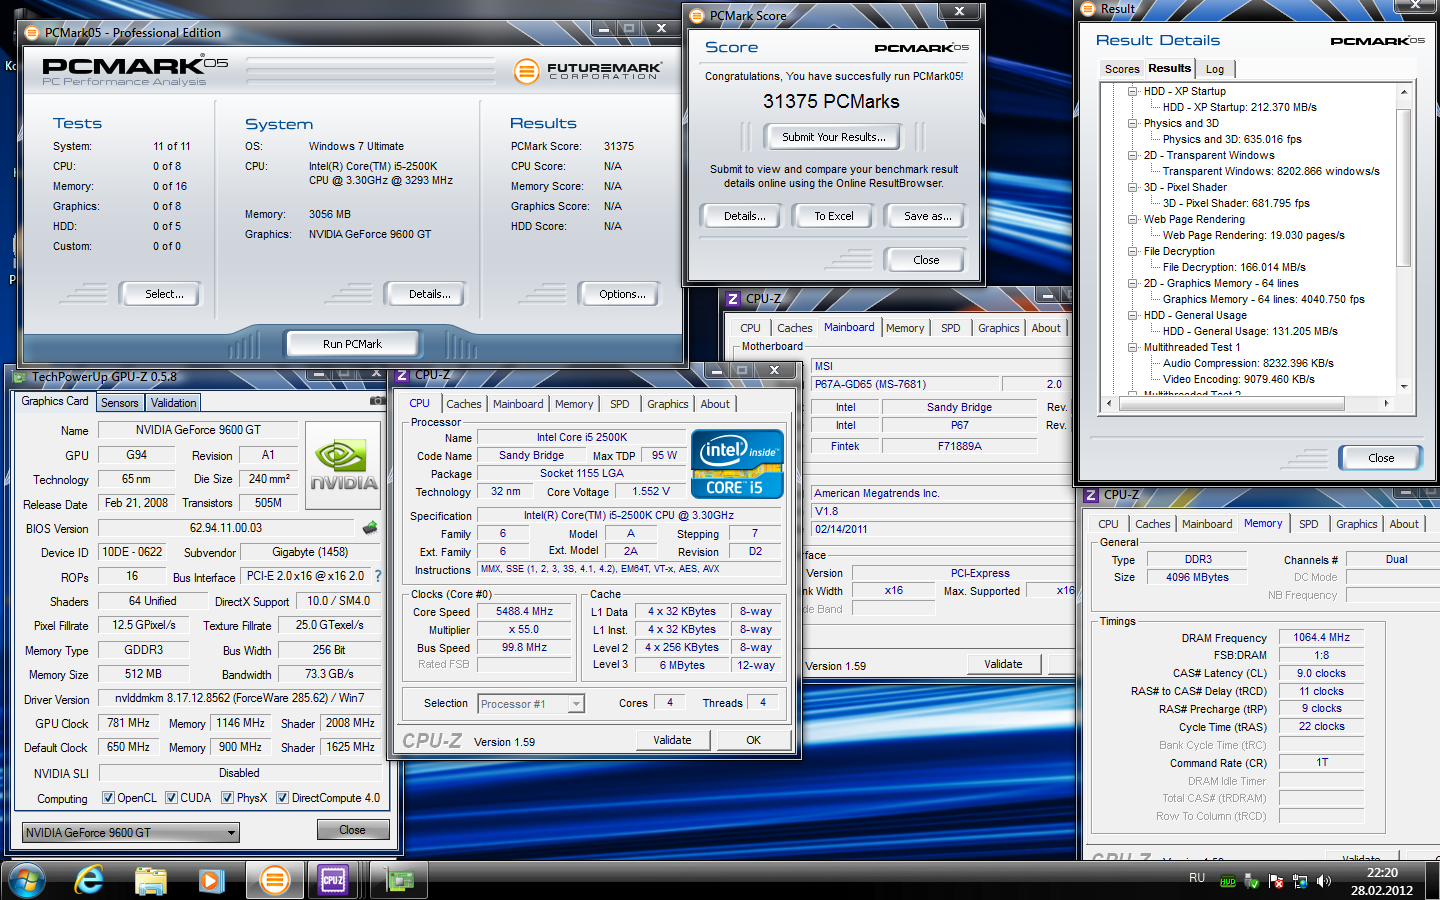1440x900 pixels.
Task: Click Intel Core i5 logo in CPU-Z
Action: tap(737, 464)
